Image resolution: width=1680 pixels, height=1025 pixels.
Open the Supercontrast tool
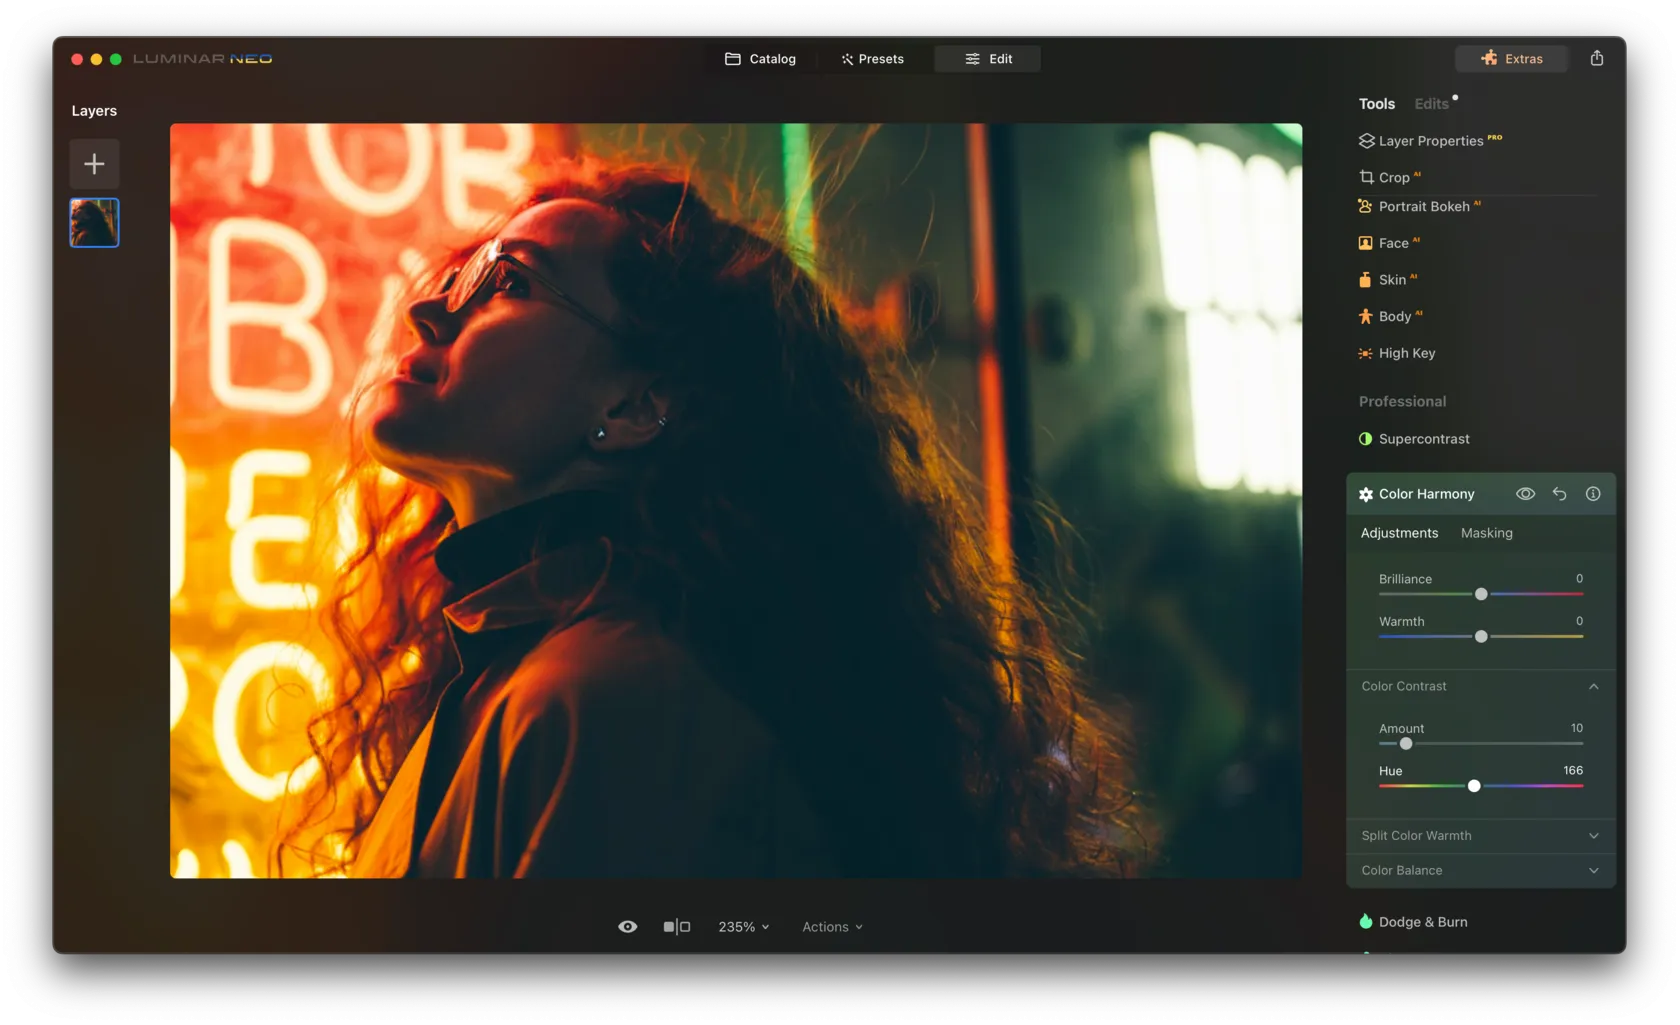1423,439
